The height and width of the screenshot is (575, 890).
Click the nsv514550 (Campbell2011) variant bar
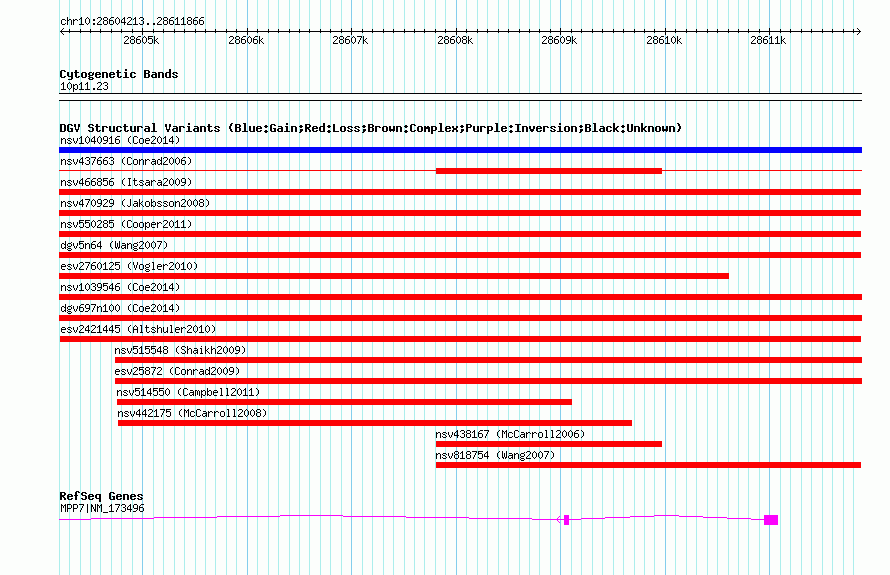344,402
